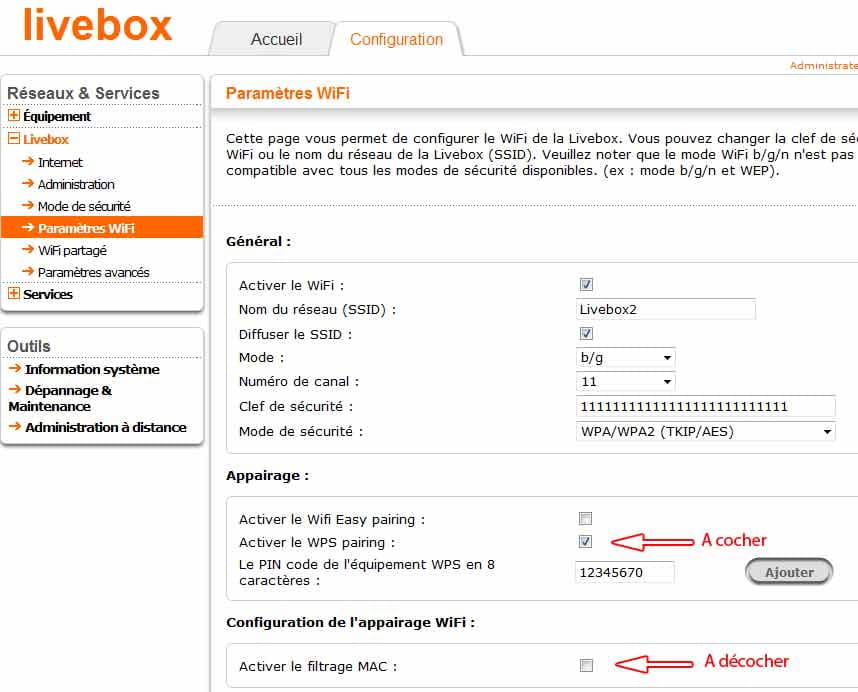Click the Administrateur link at top right
The width and height of the screenshot is (858, 692).
pos(824,66)
